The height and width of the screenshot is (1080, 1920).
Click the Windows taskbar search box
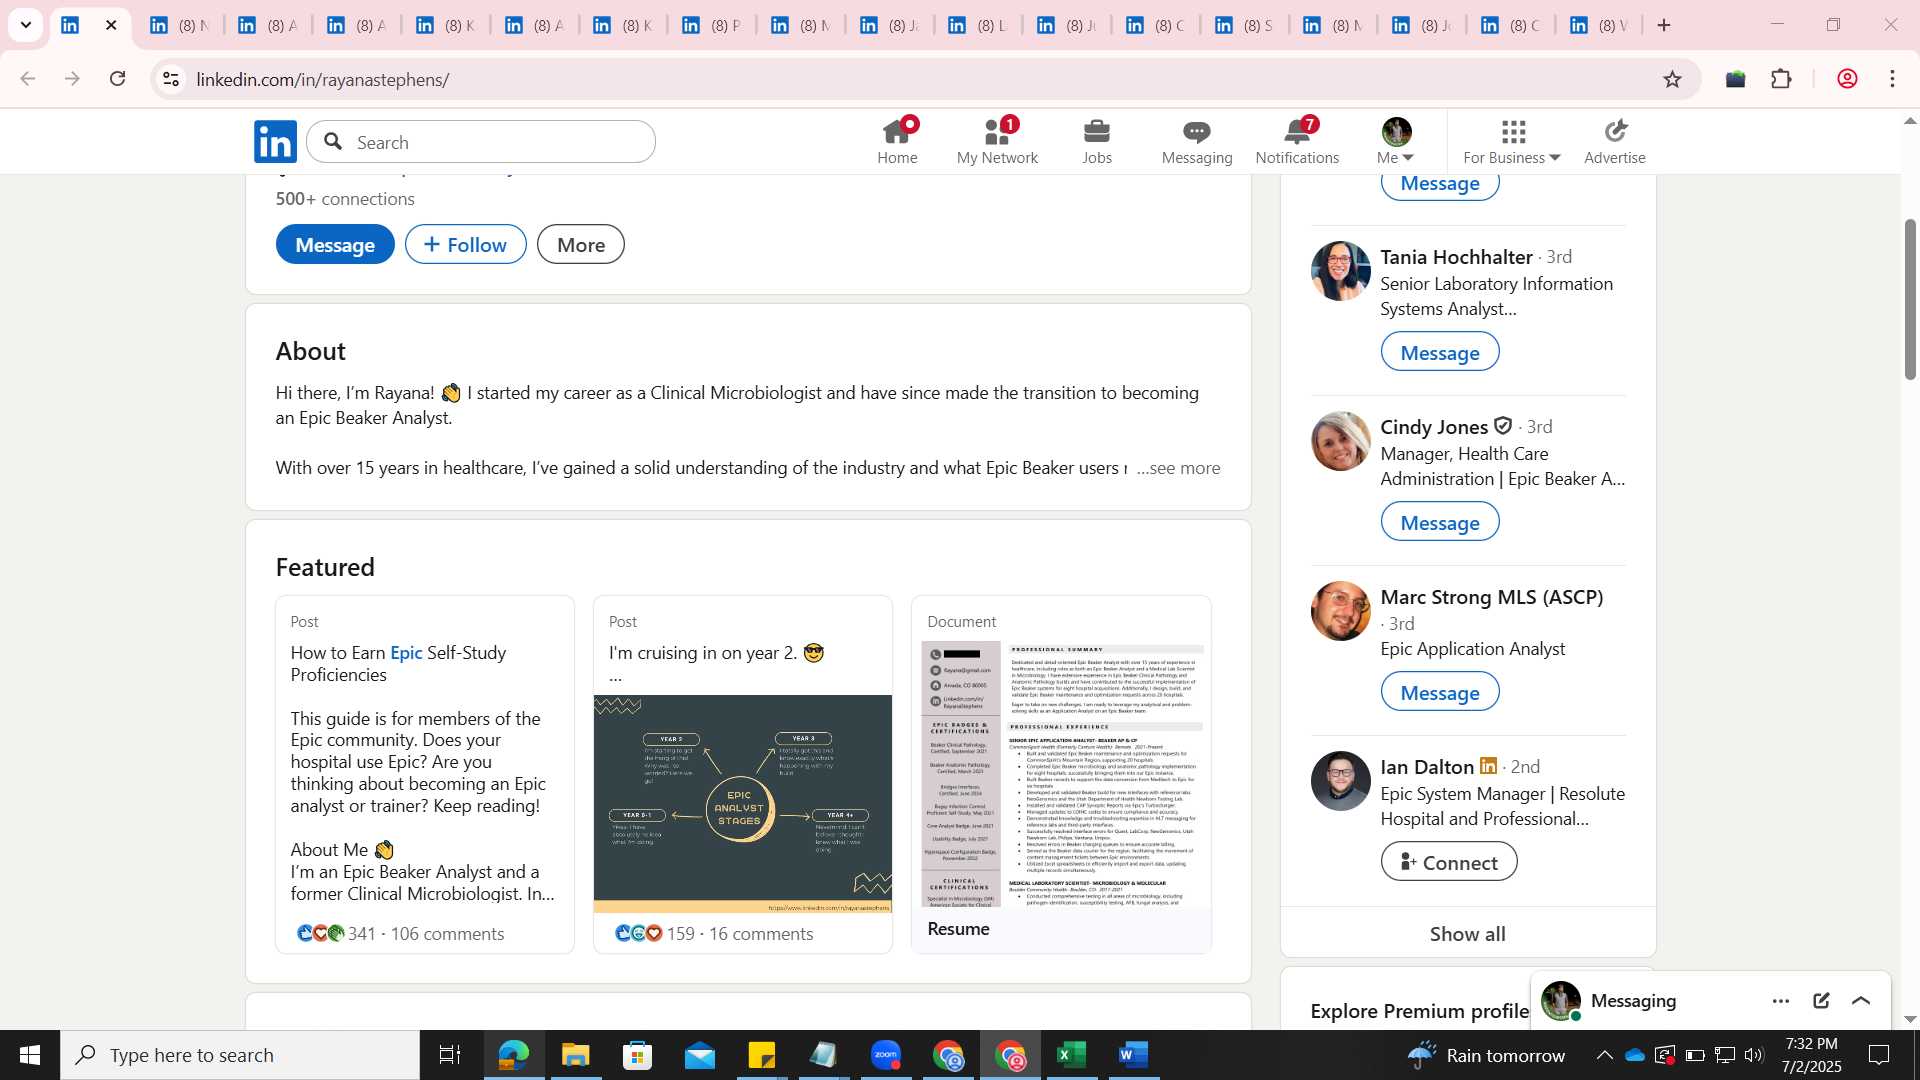(240, 1055)
